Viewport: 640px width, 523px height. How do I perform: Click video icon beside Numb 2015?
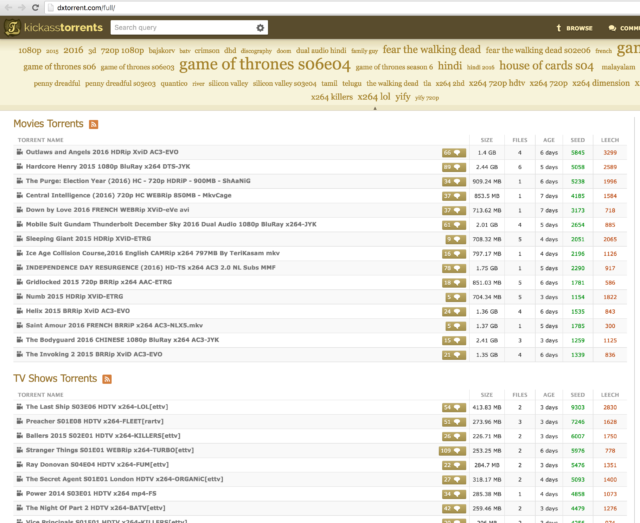pyautogui.click(x=20, y=296)
